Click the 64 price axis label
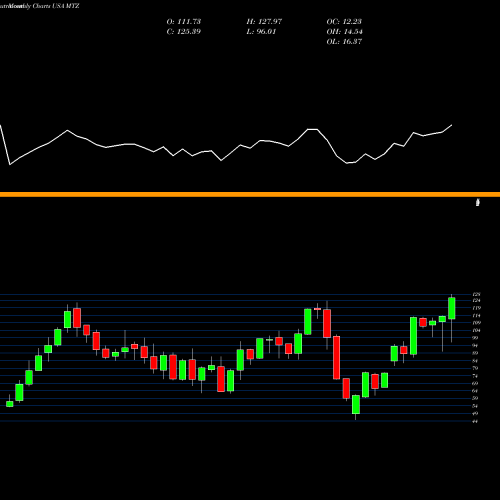This screenshot has width=500, height=500. [475, 391]
